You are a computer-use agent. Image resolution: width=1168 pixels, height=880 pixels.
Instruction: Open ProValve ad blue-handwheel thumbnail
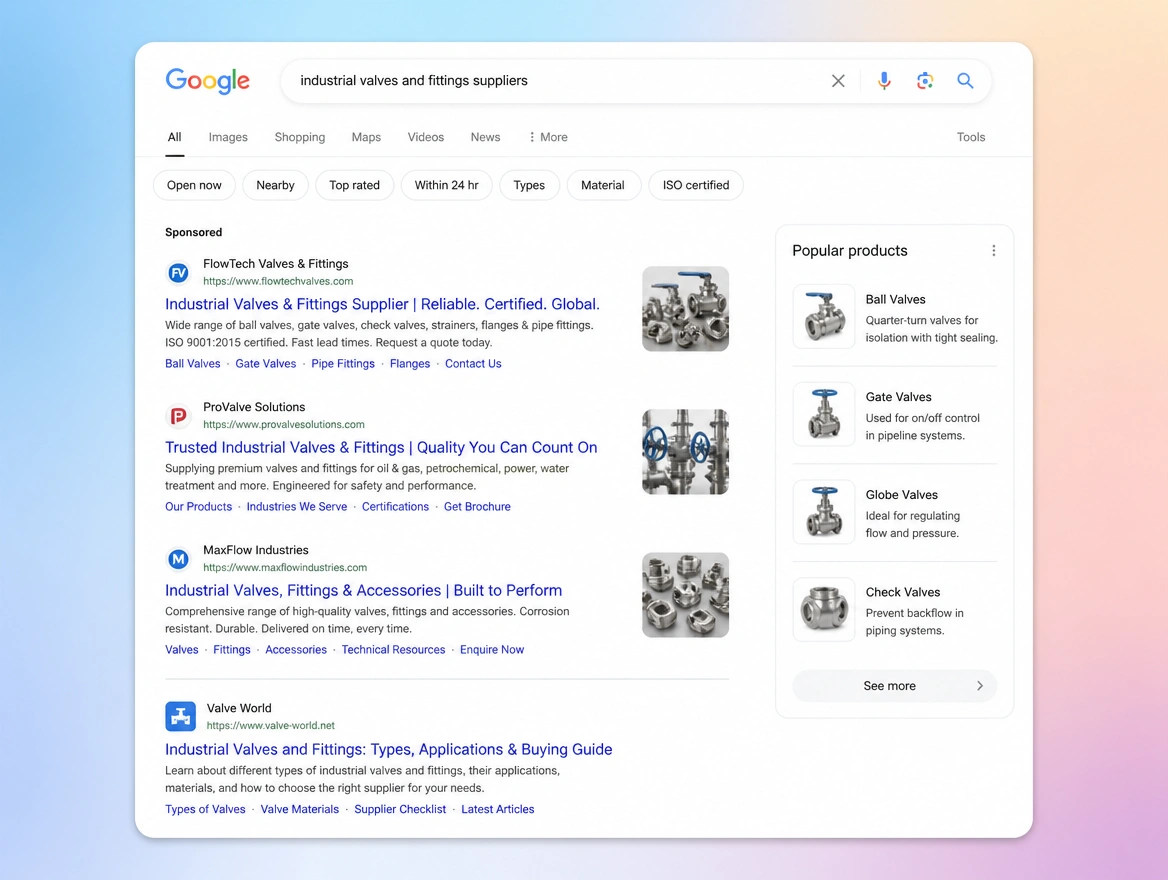[x=685, y=452]
